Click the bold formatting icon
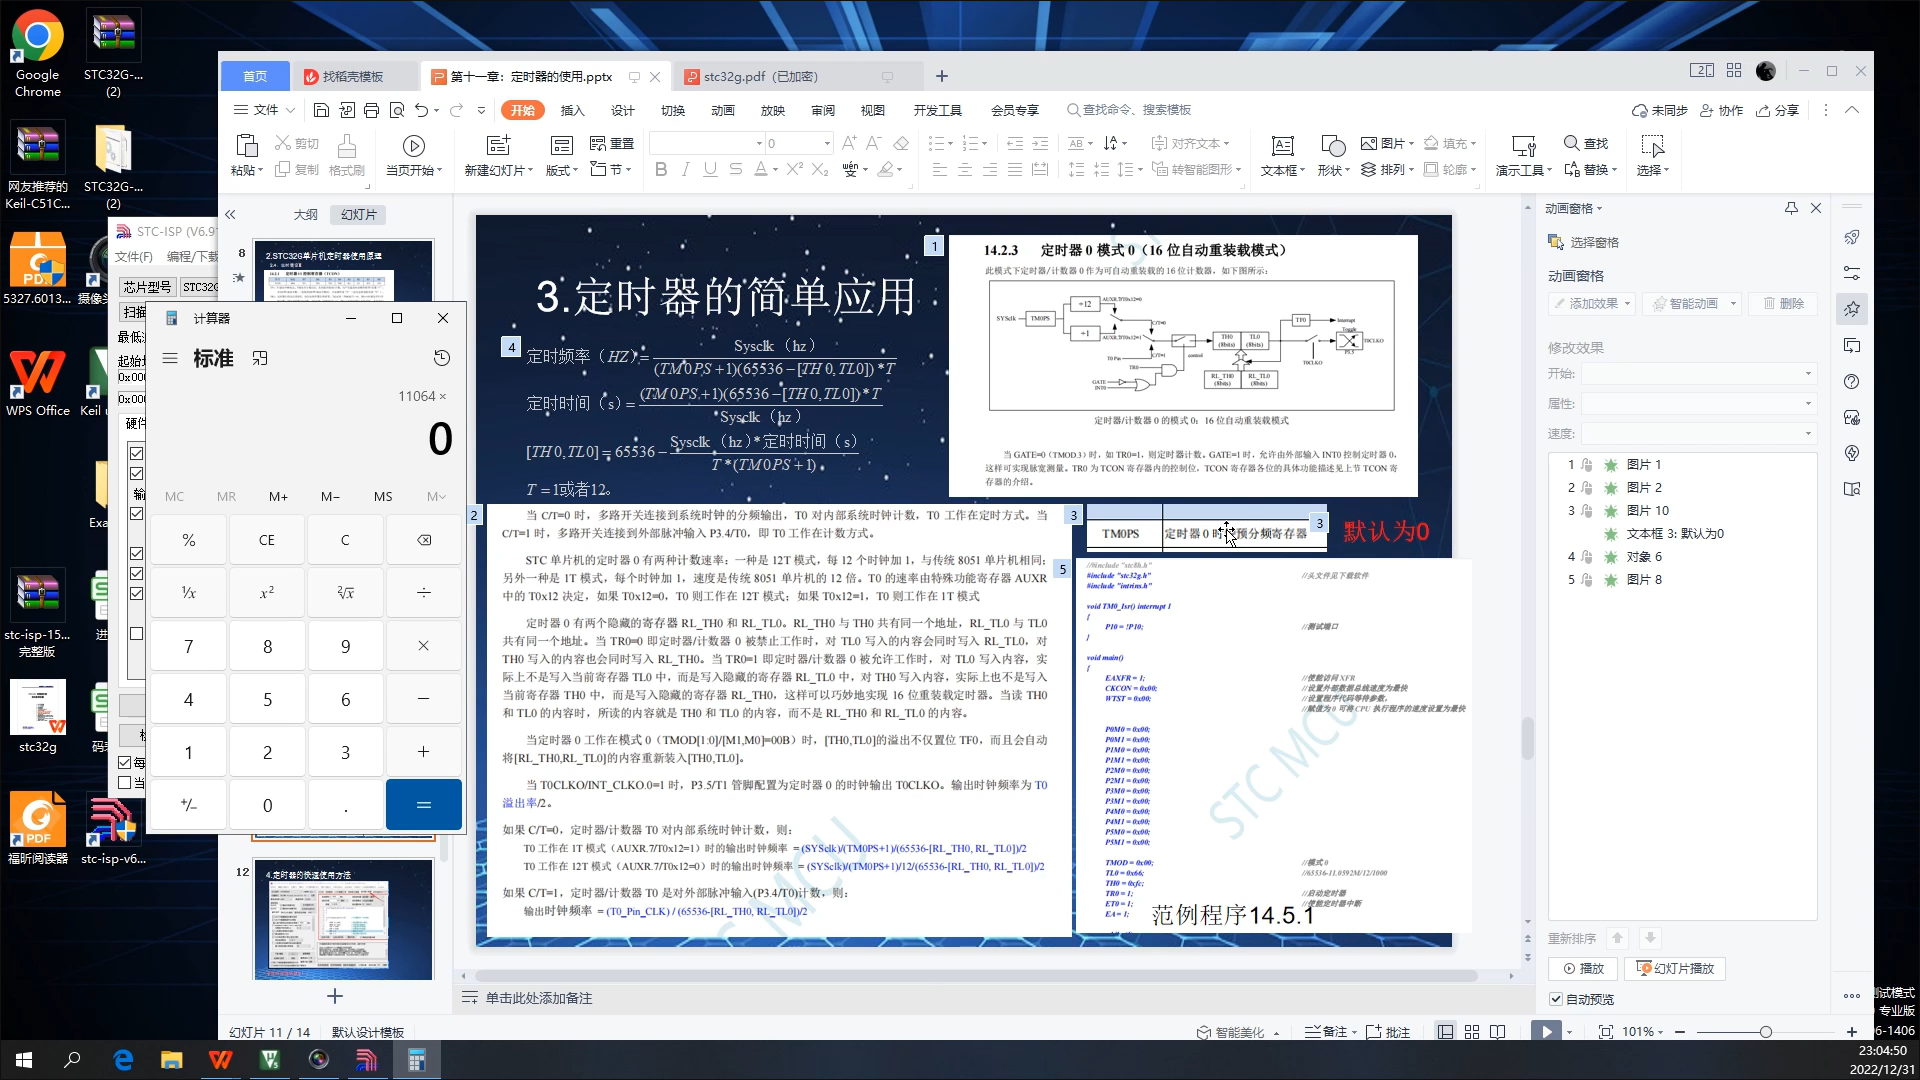Viewport: 1920px width, 1080px height. coord(661,169)
